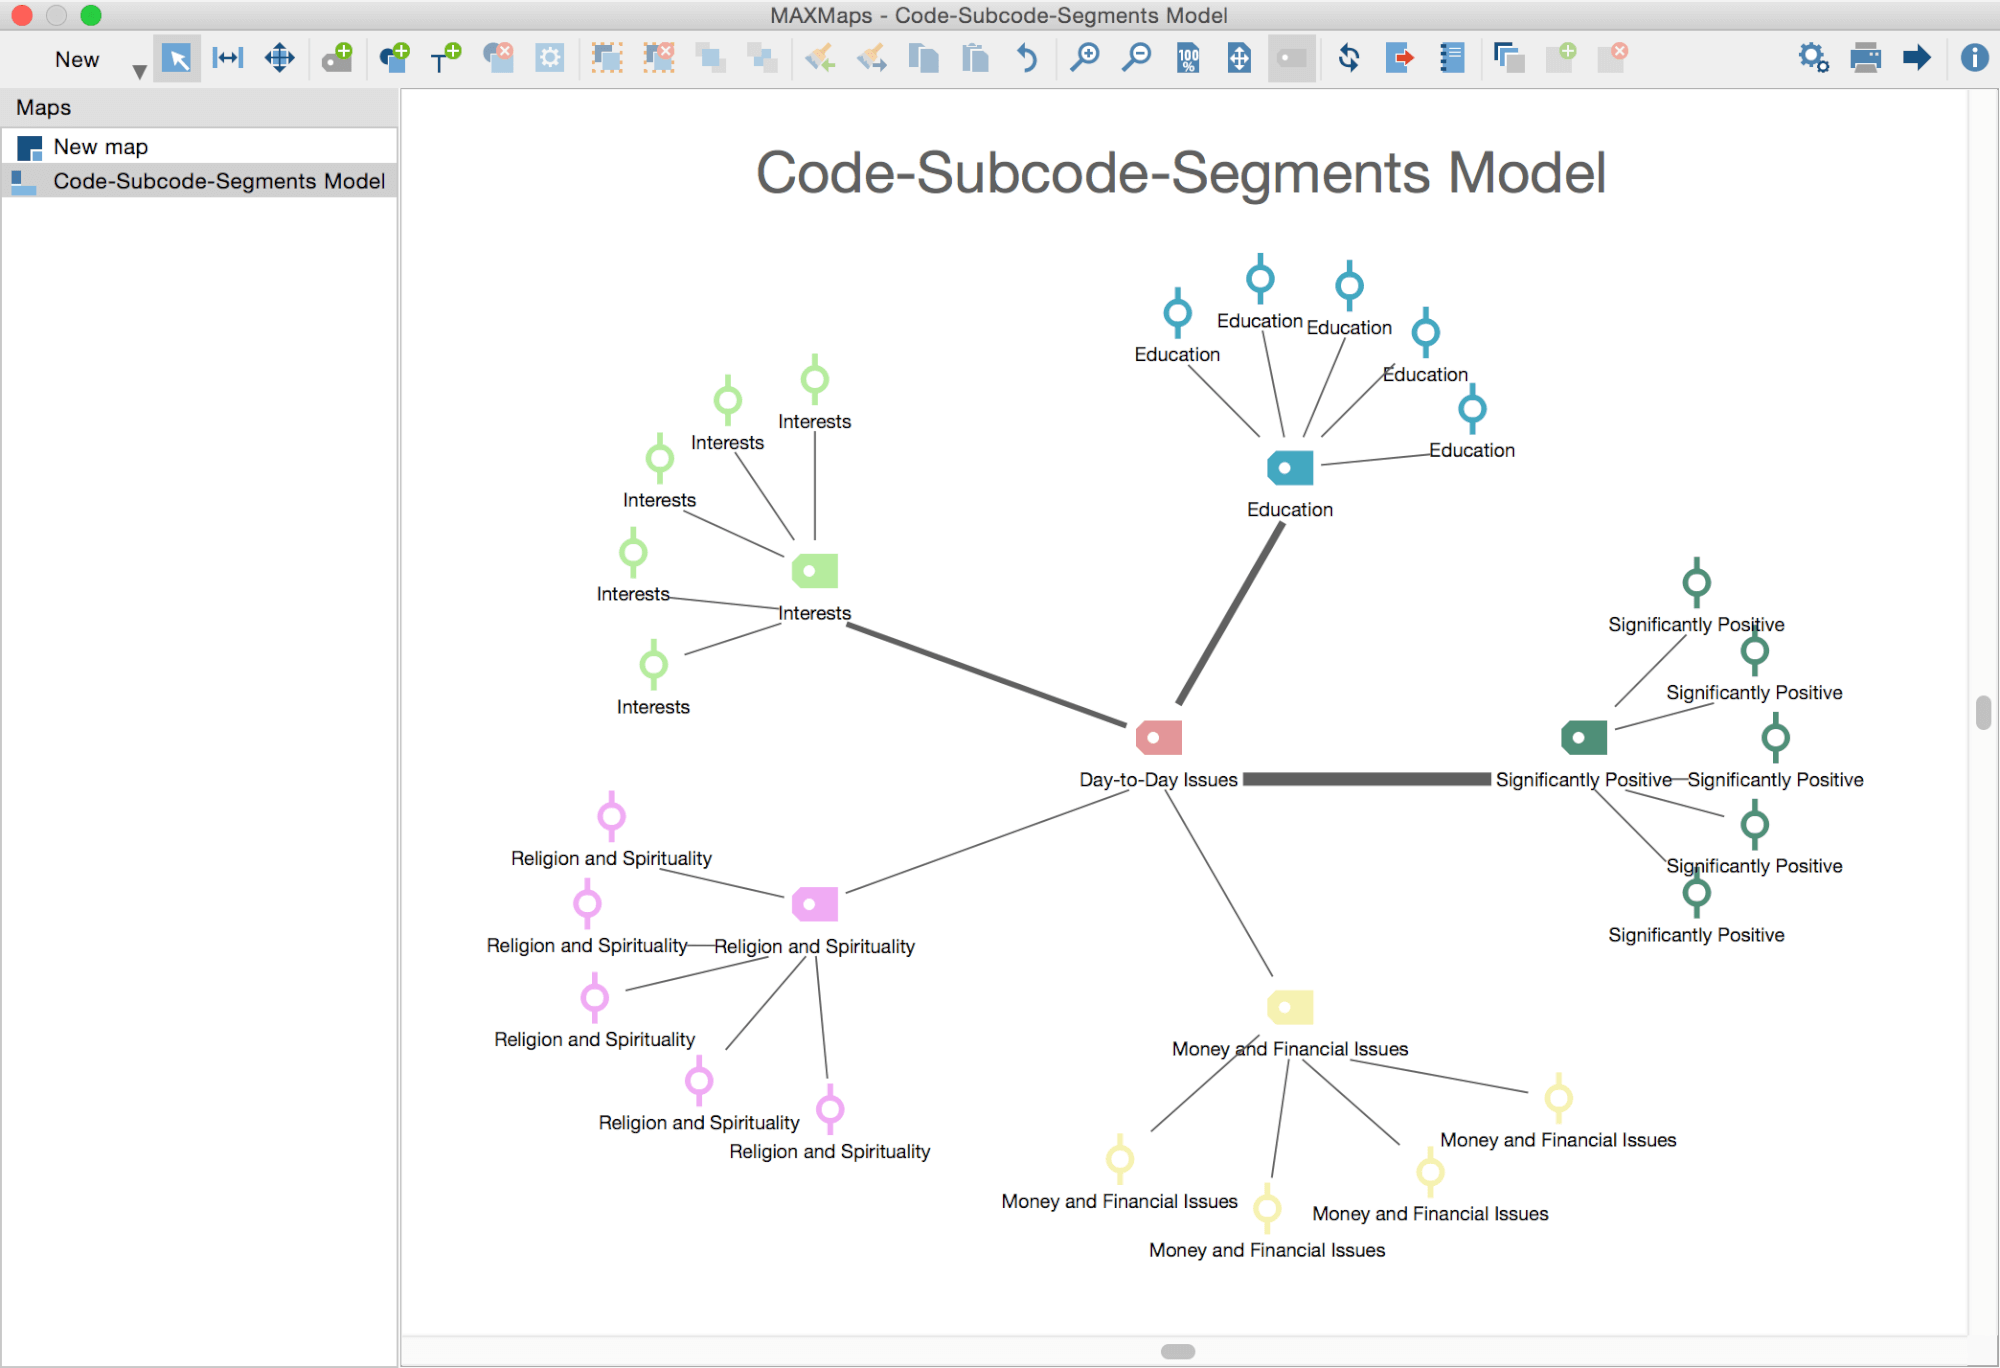Open the notebook memo icon
This screenshot has width=2000, height=1368.
tap(1452, 58)
